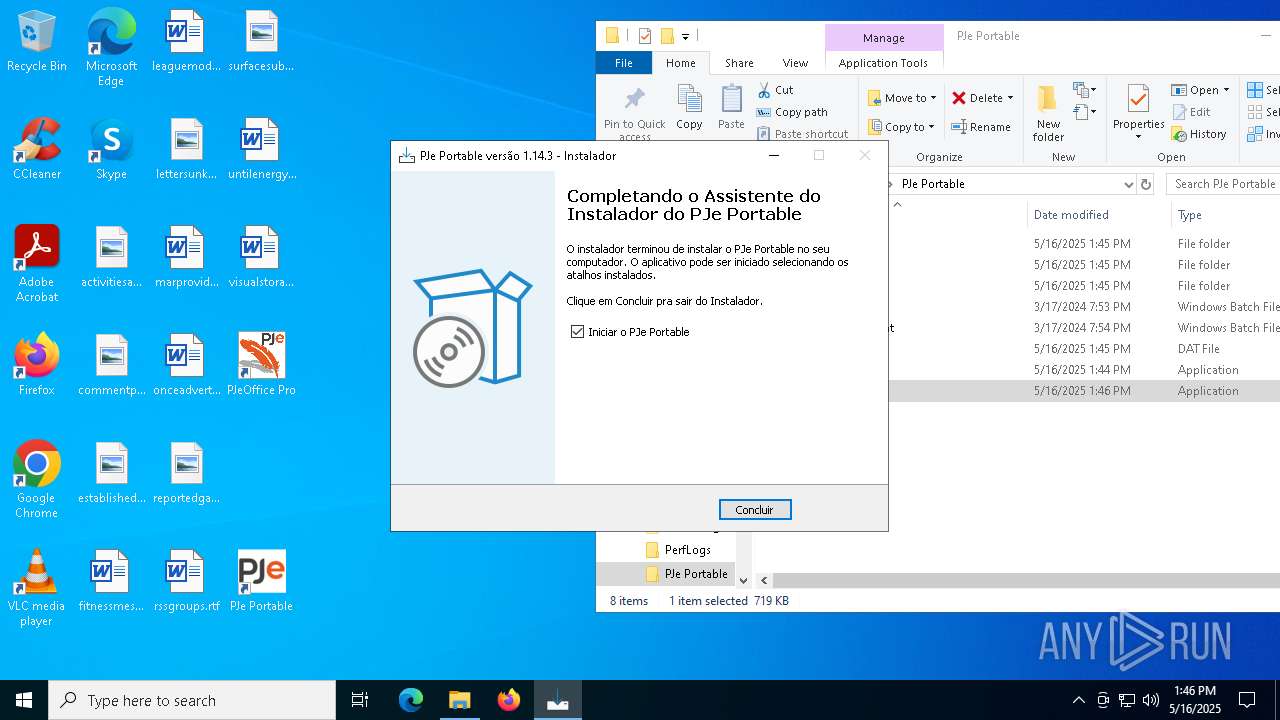Open Task View on taskbar

[x=360, y=700]
